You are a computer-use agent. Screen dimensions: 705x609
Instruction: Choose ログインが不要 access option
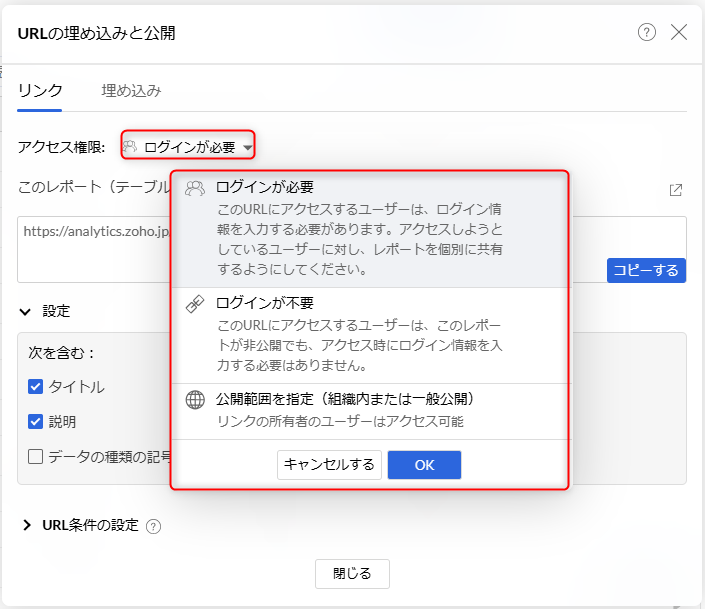(x=265, y=302)
